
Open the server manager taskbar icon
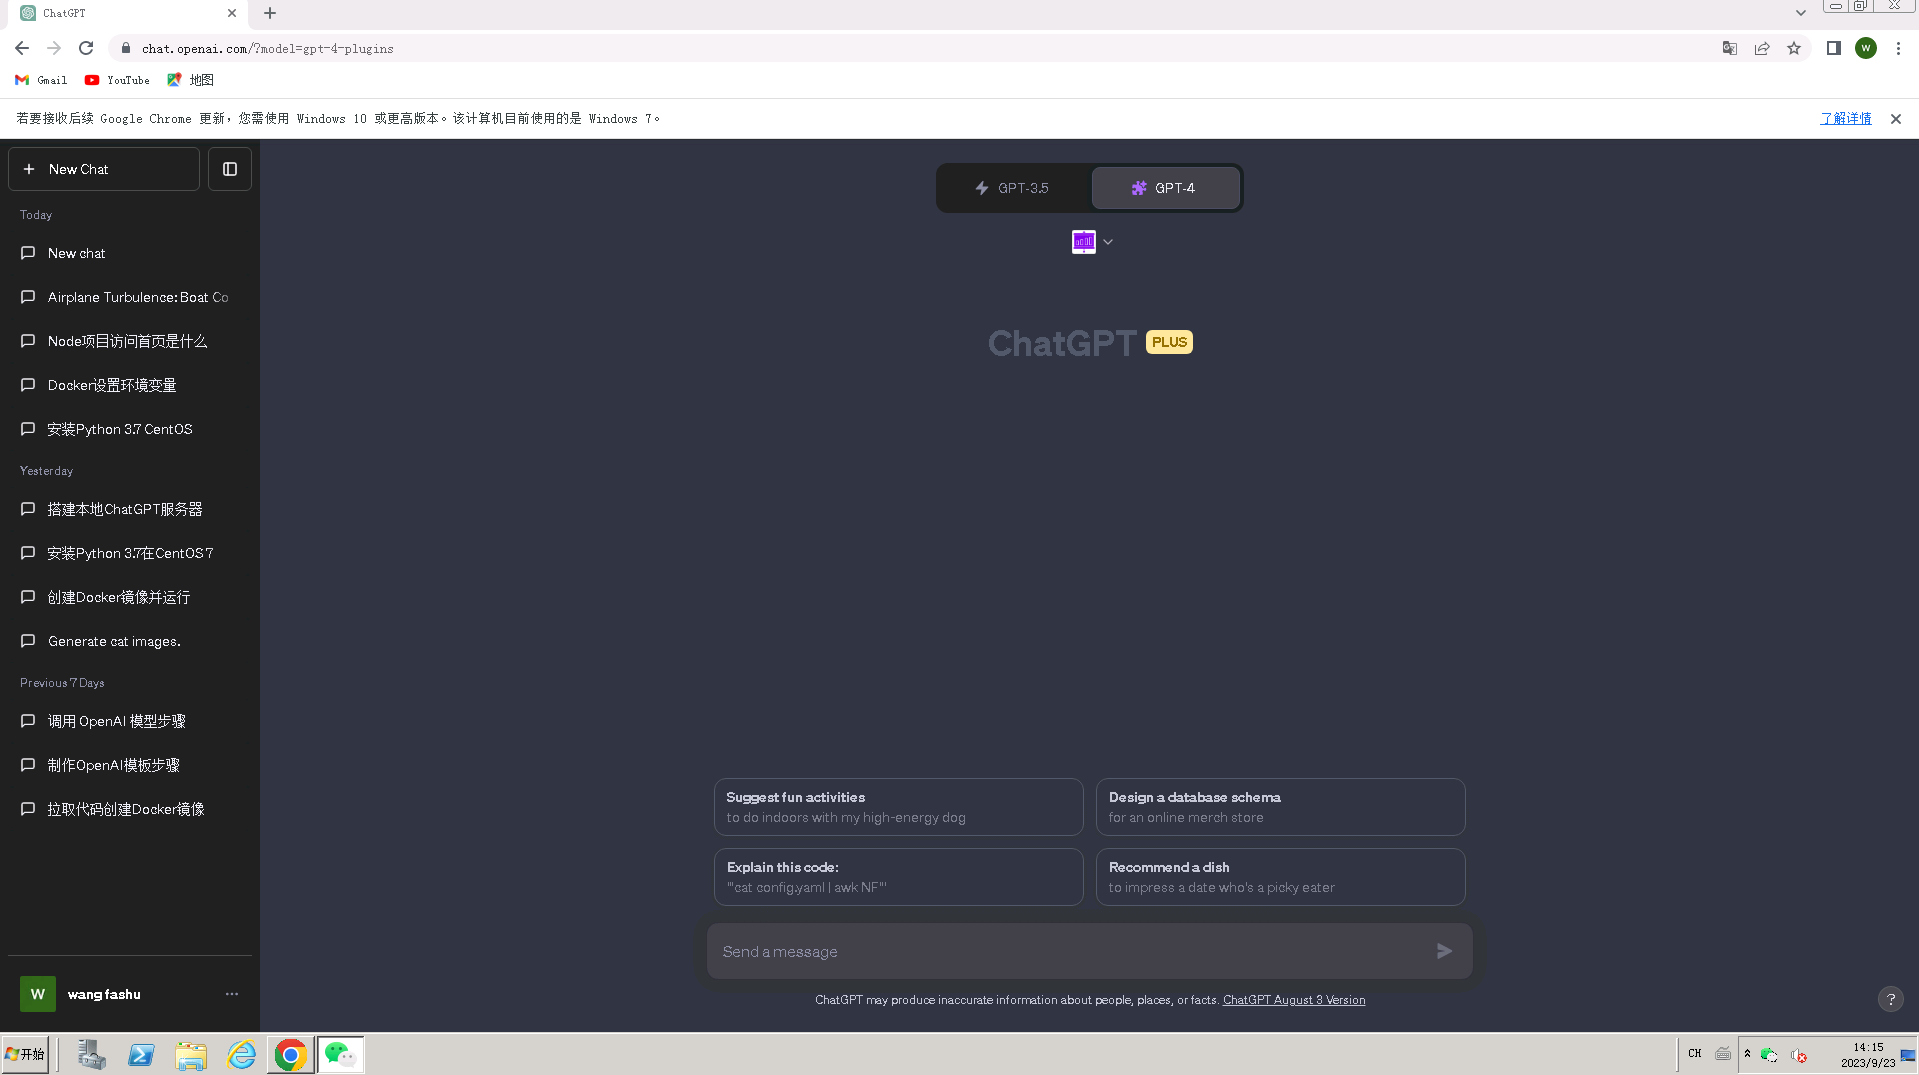(x=91, y=1054)
